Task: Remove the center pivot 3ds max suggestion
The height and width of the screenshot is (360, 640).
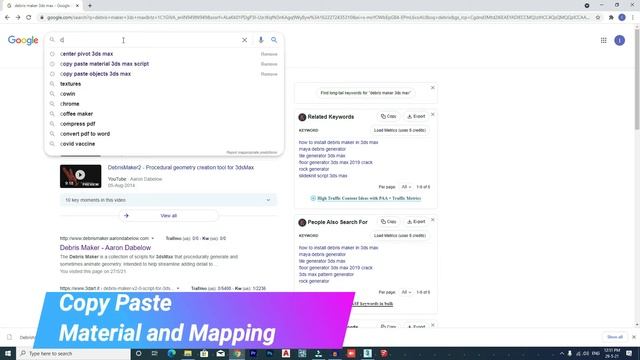Action: tap(269, 54)
